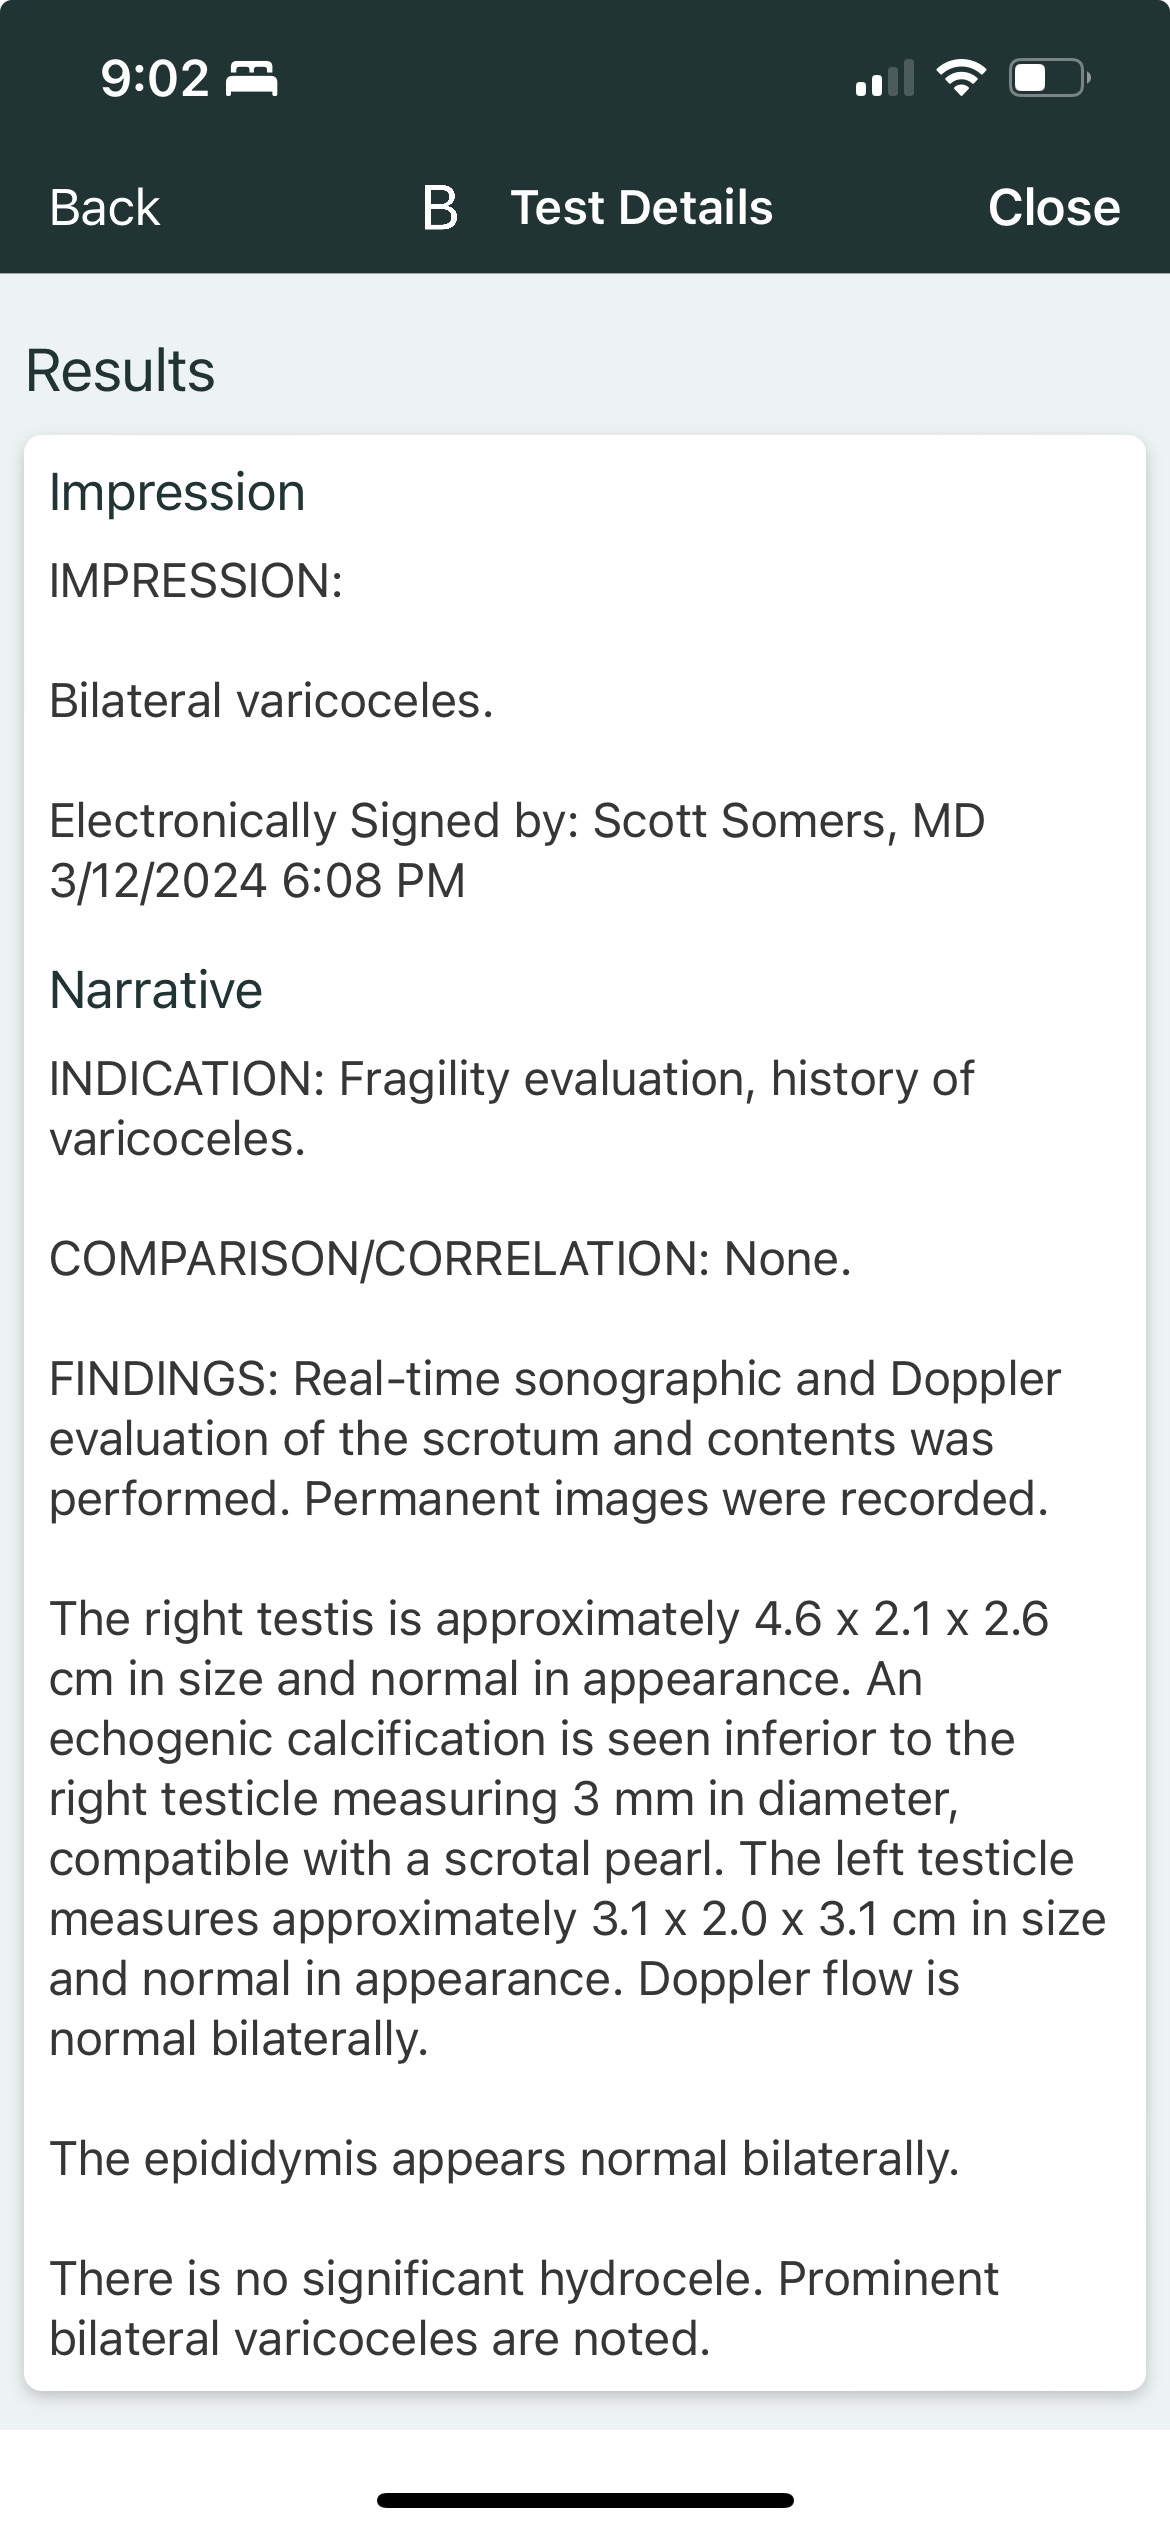The height and width of the screenshot is (2532, 1170).
Task: Tap the epididymis appears normal sentence
Action: point(504,2158)
